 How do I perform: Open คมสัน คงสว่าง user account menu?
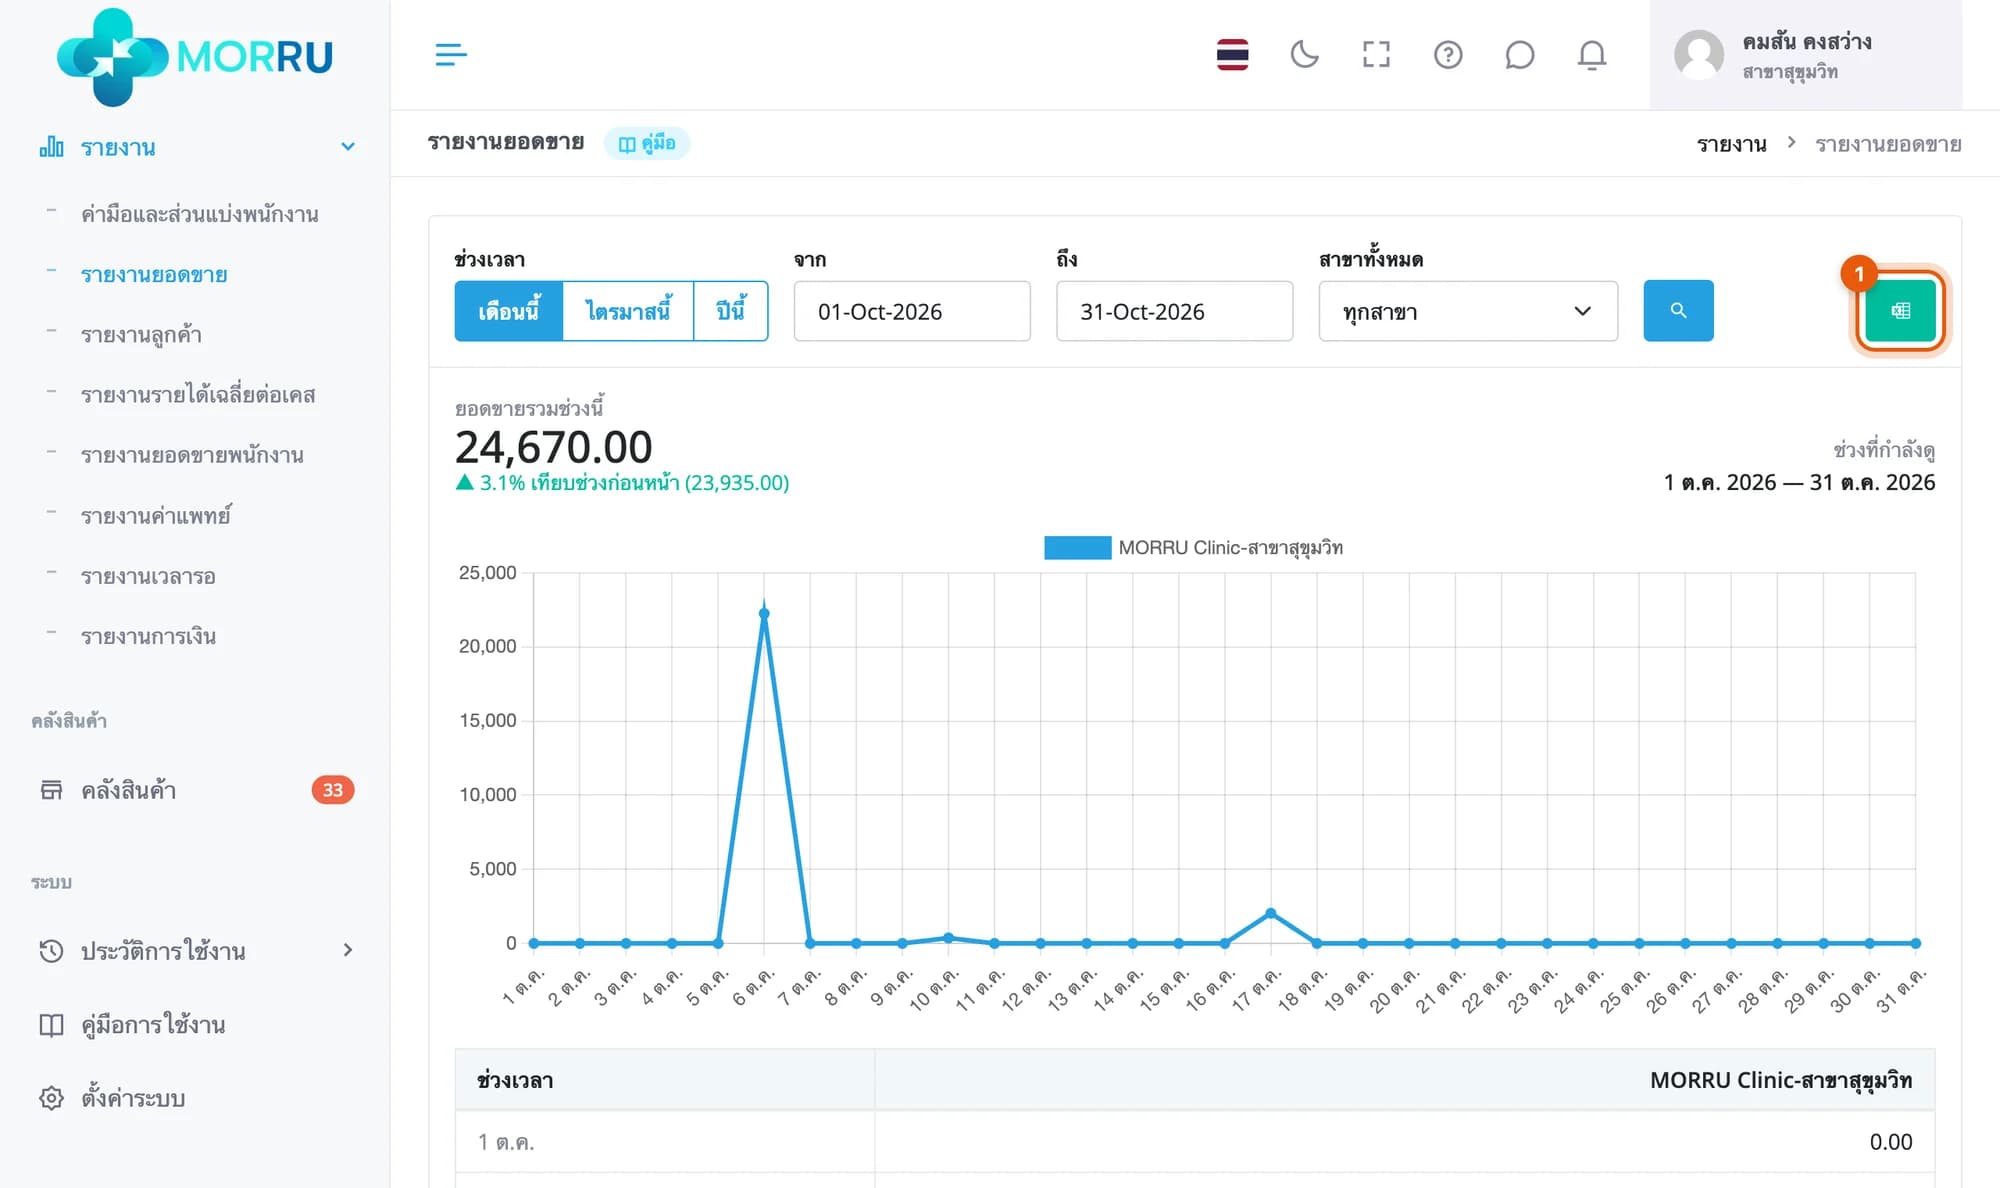point(1805,55)
